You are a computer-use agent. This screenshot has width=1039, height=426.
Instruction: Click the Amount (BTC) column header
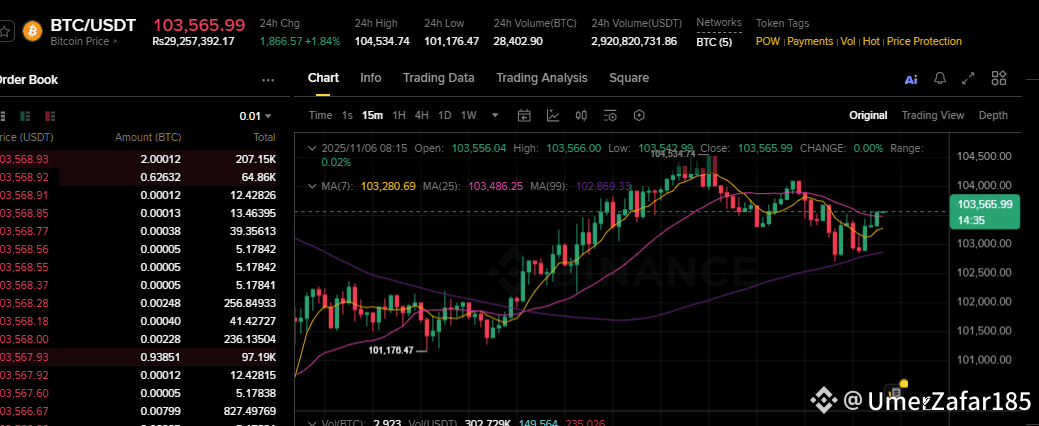[148, 138]
